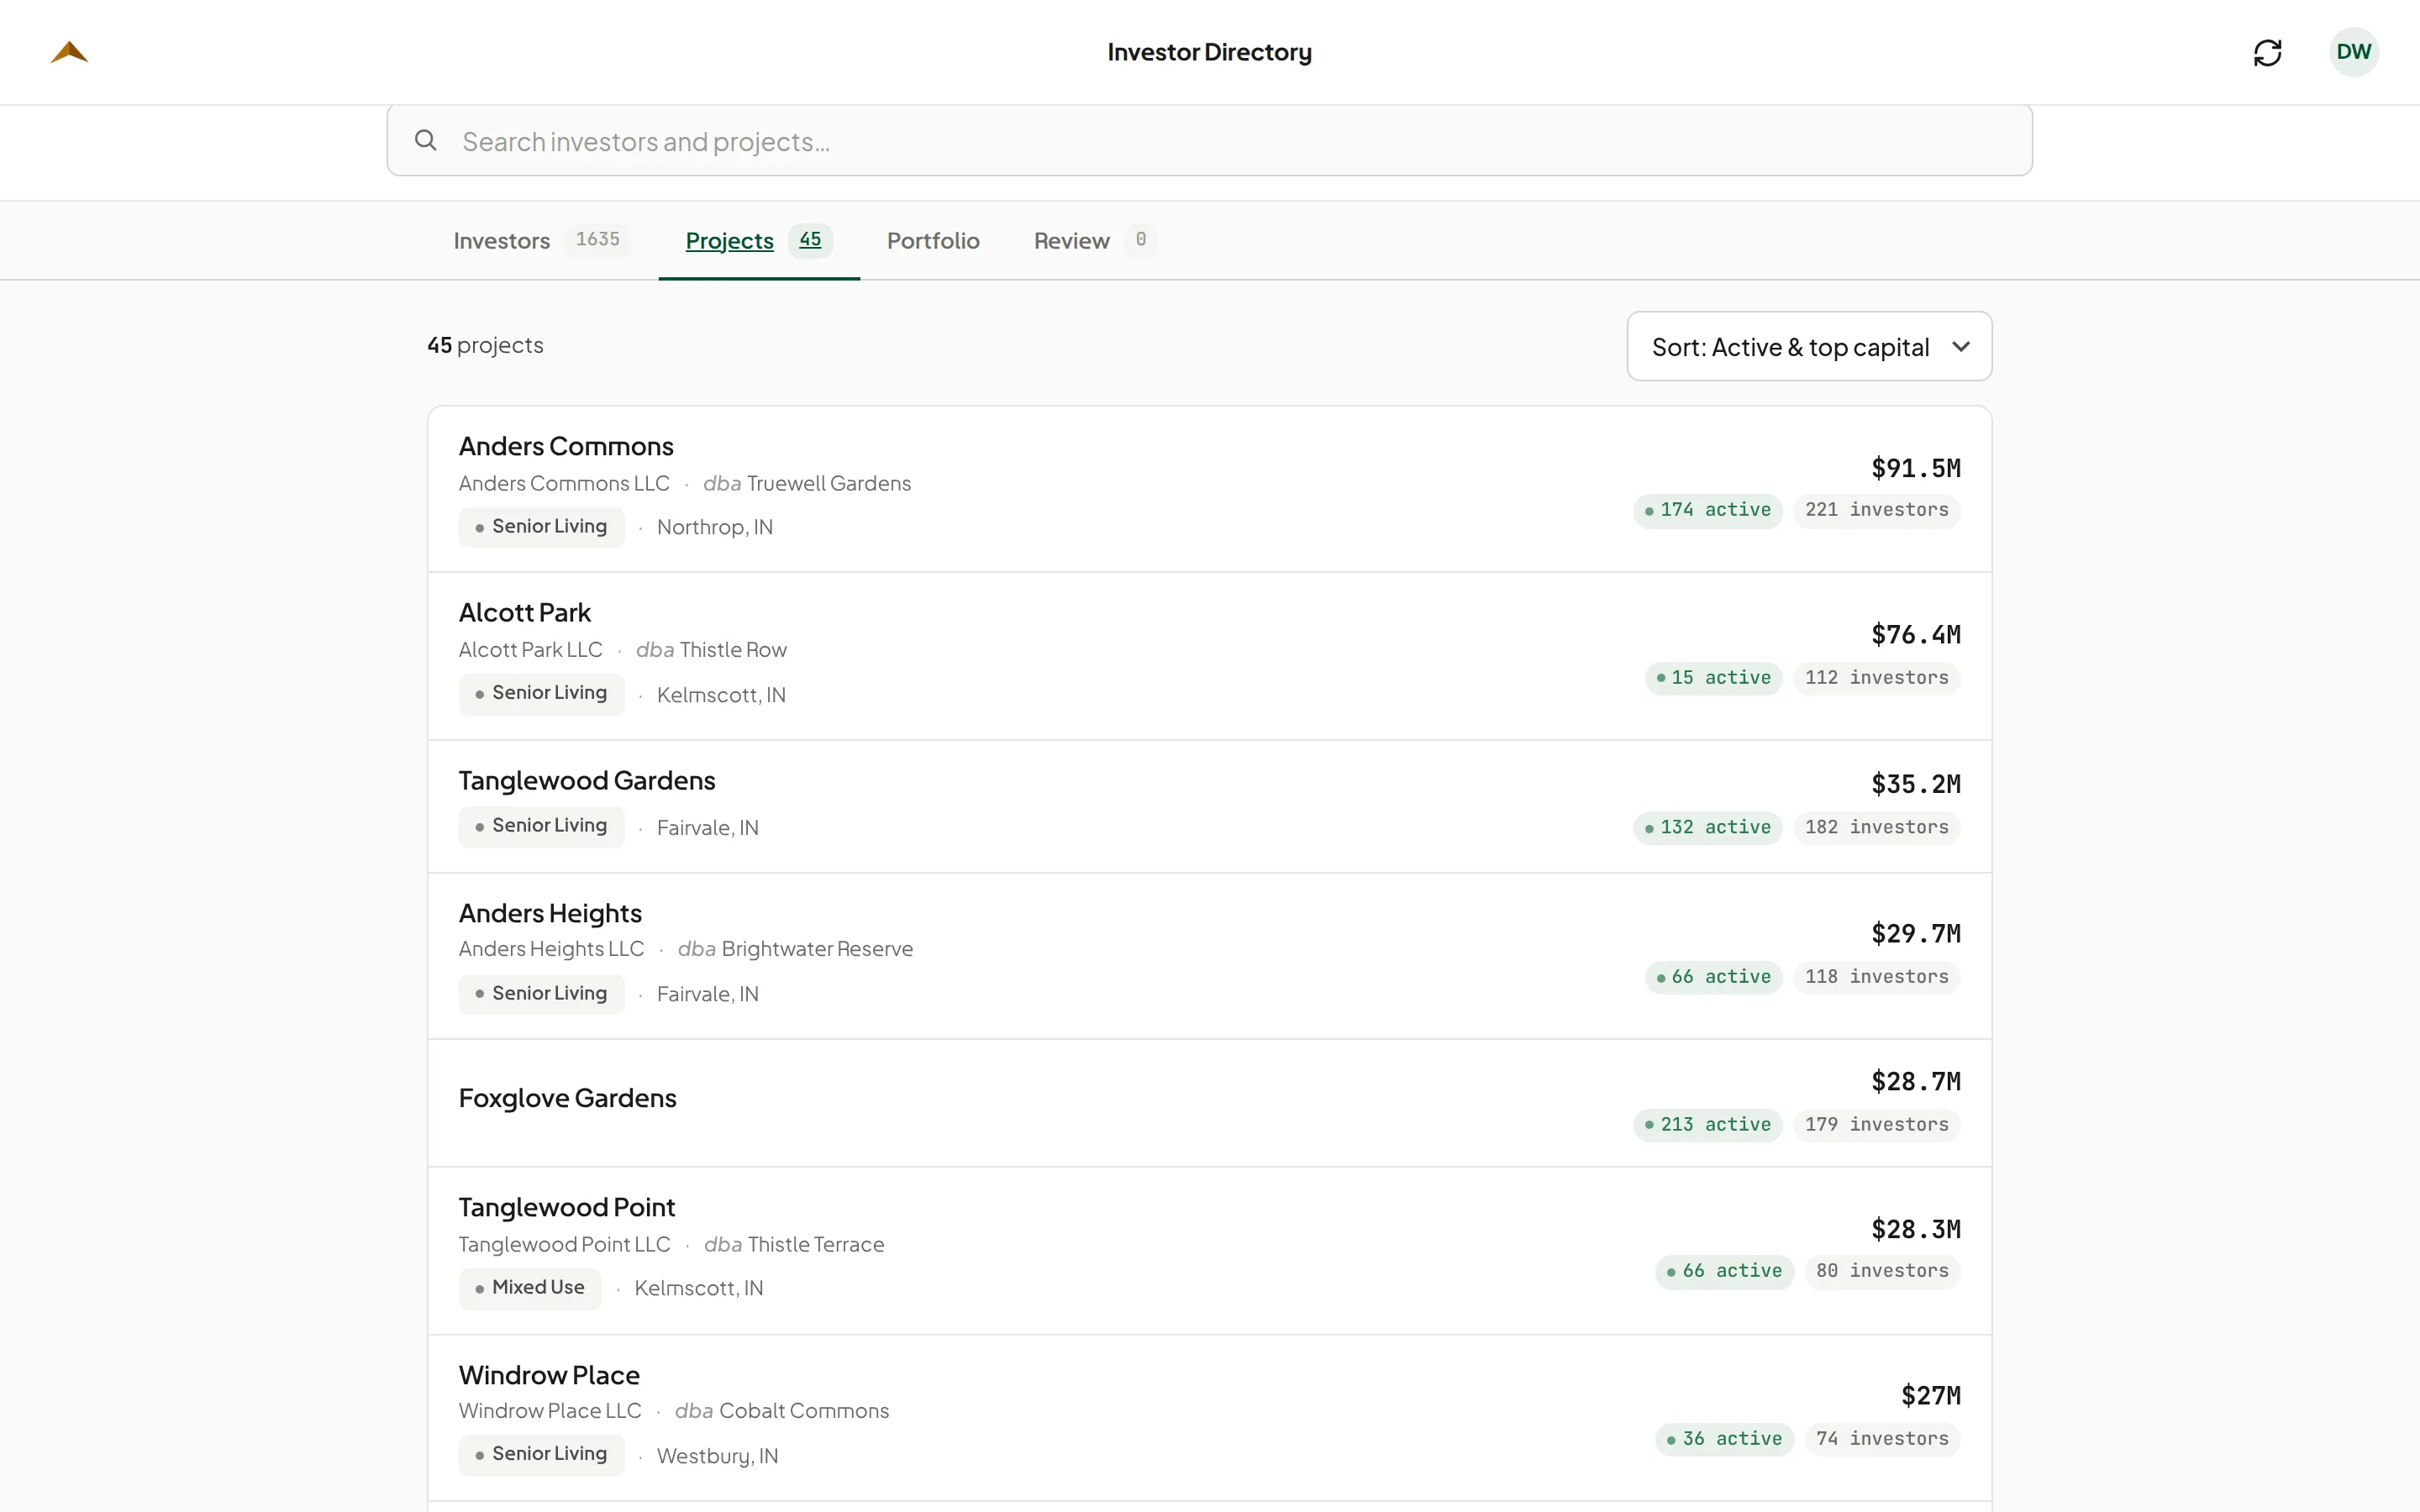
Task: Click the 182 investors badge
Action: [1876, 827]
